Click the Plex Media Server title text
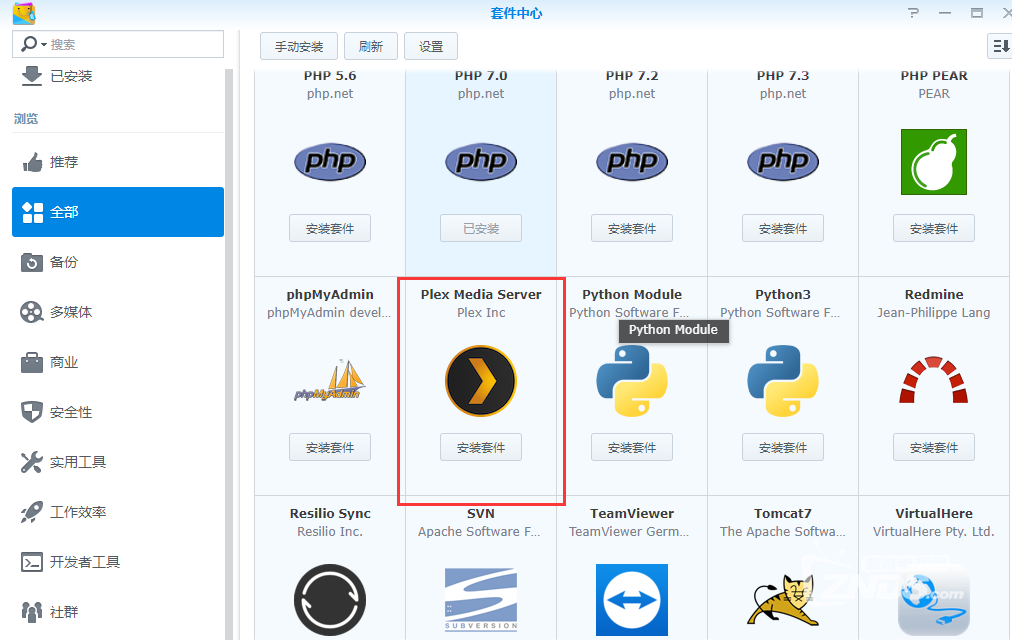1012x640 pixels. click(x=481, y=294)
